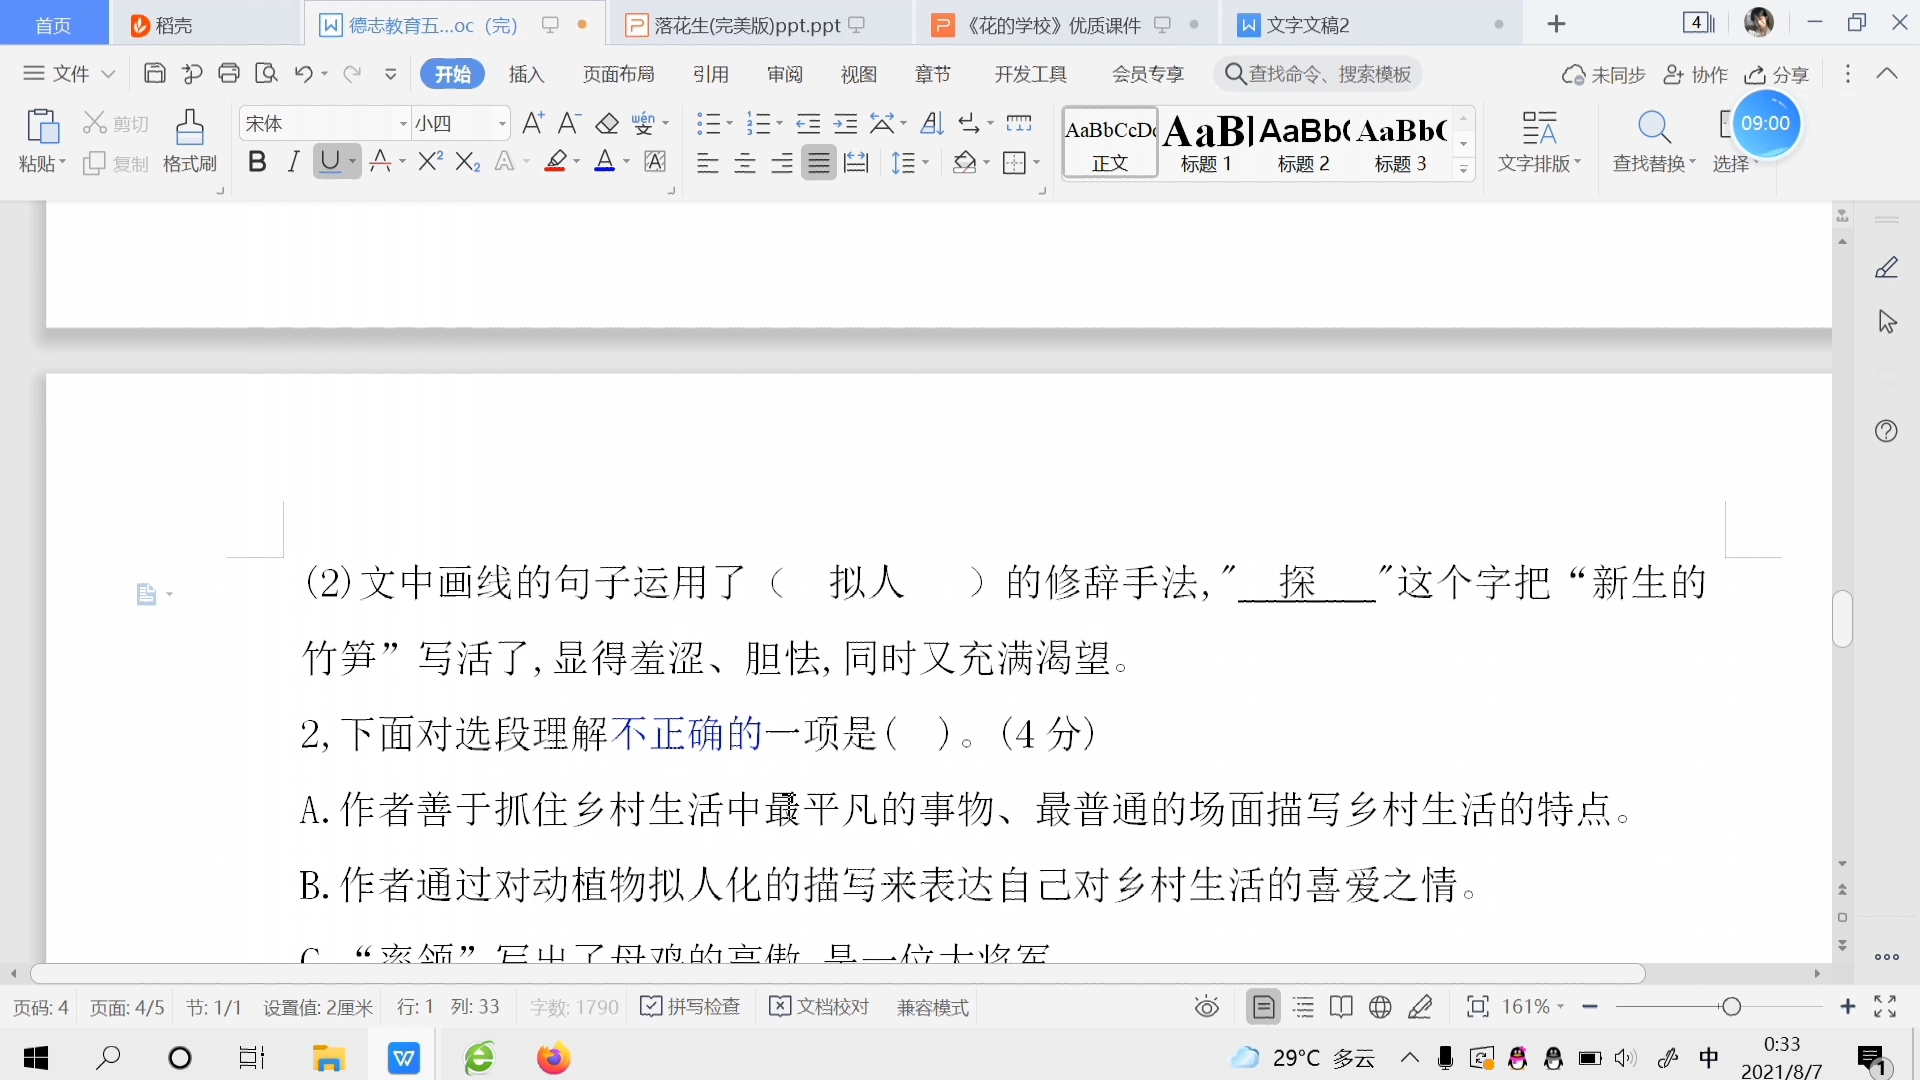Toggle character border icon

tap(655, 161)
